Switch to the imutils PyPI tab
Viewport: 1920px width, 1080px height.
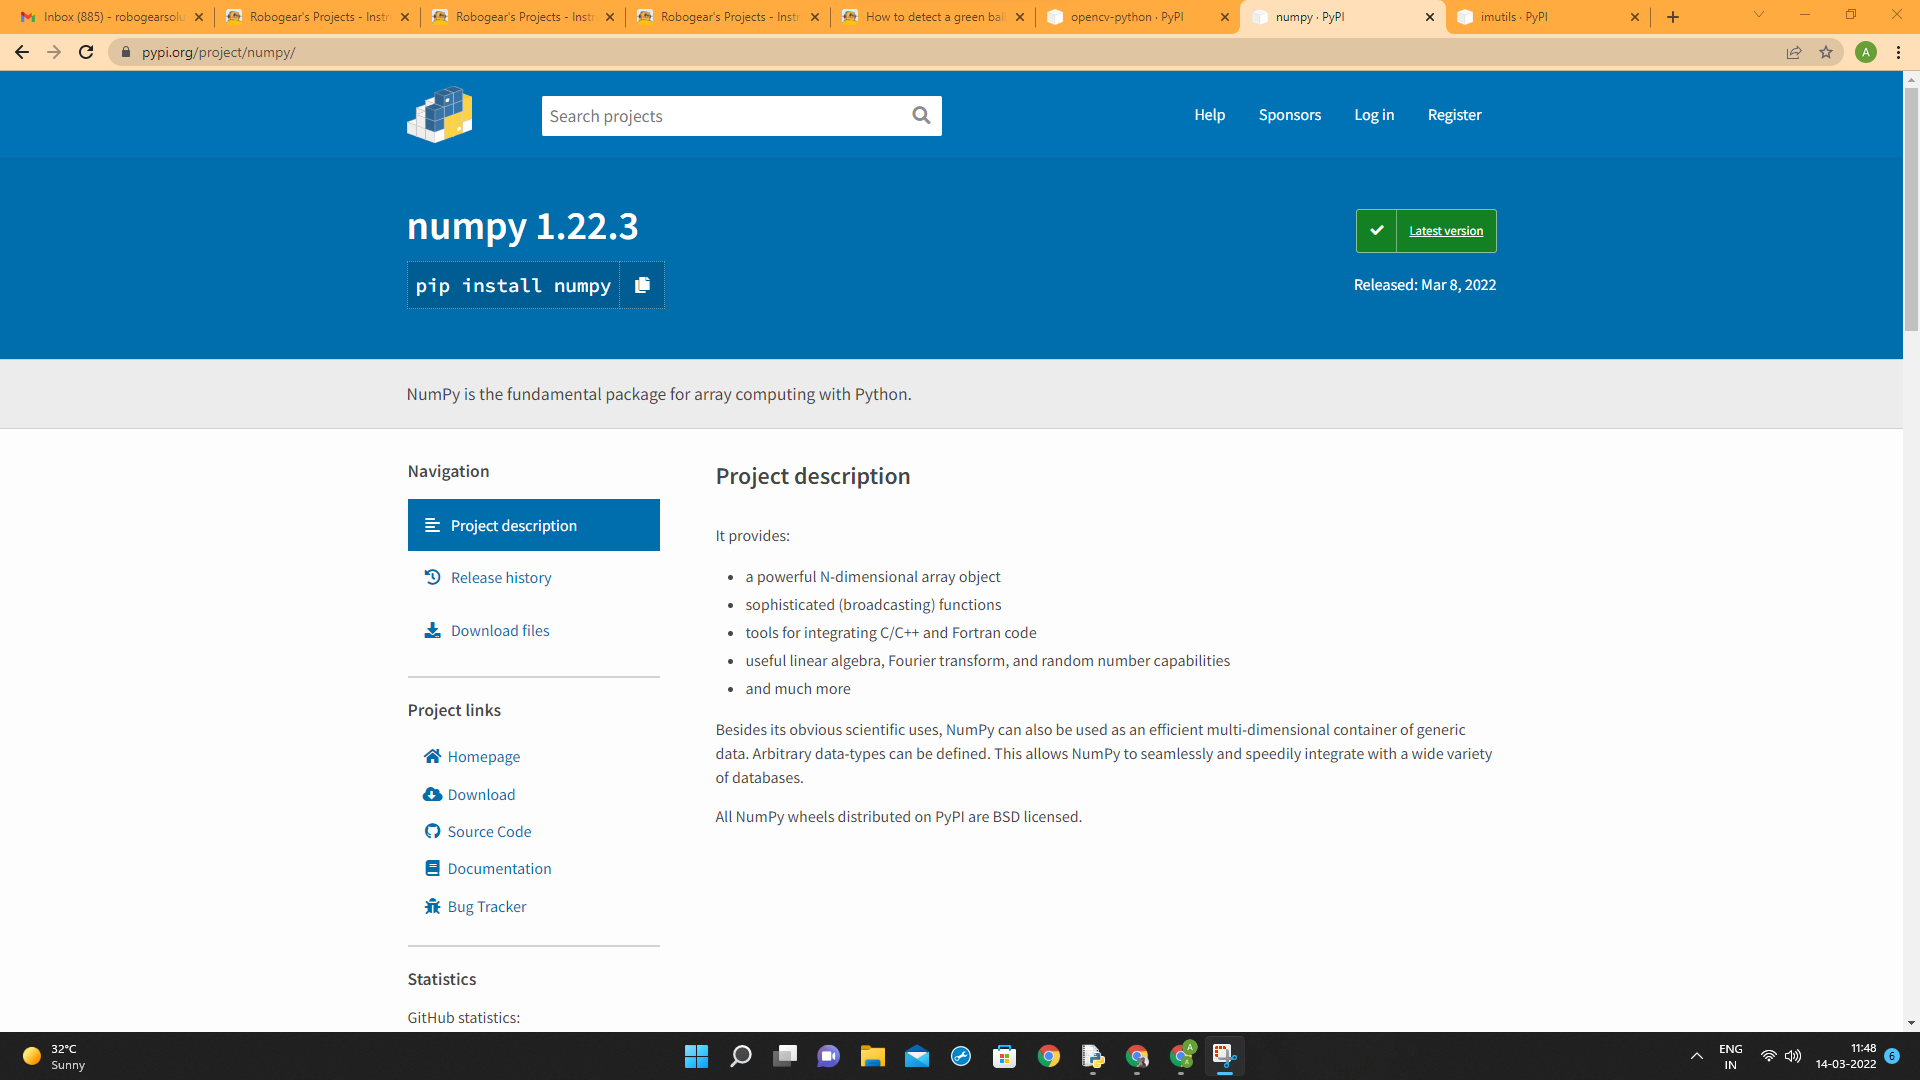click(1513, 17)
